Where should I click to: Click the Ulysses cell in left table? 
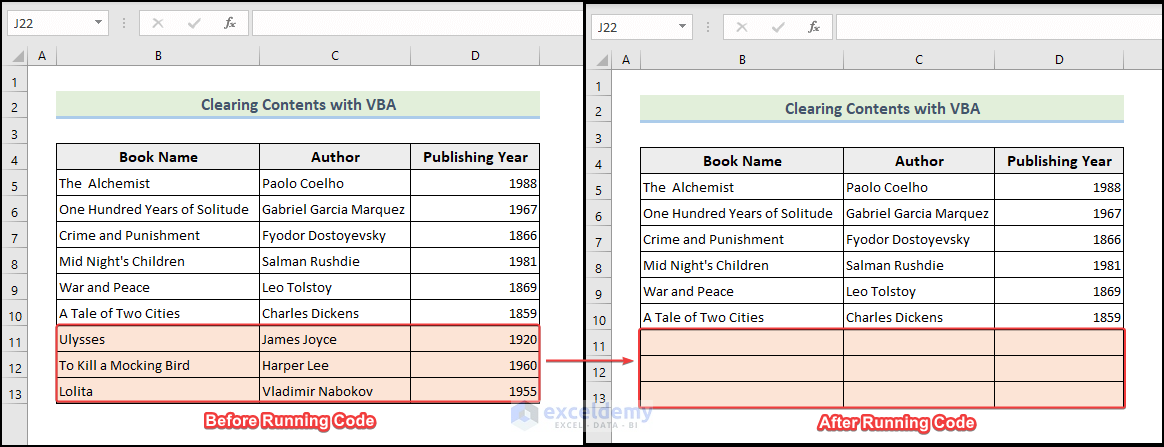point(158,339)
